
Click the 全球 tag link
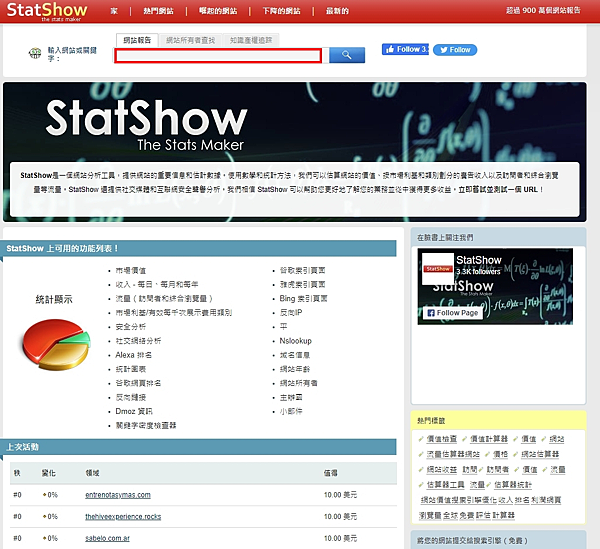pos(450,515)
